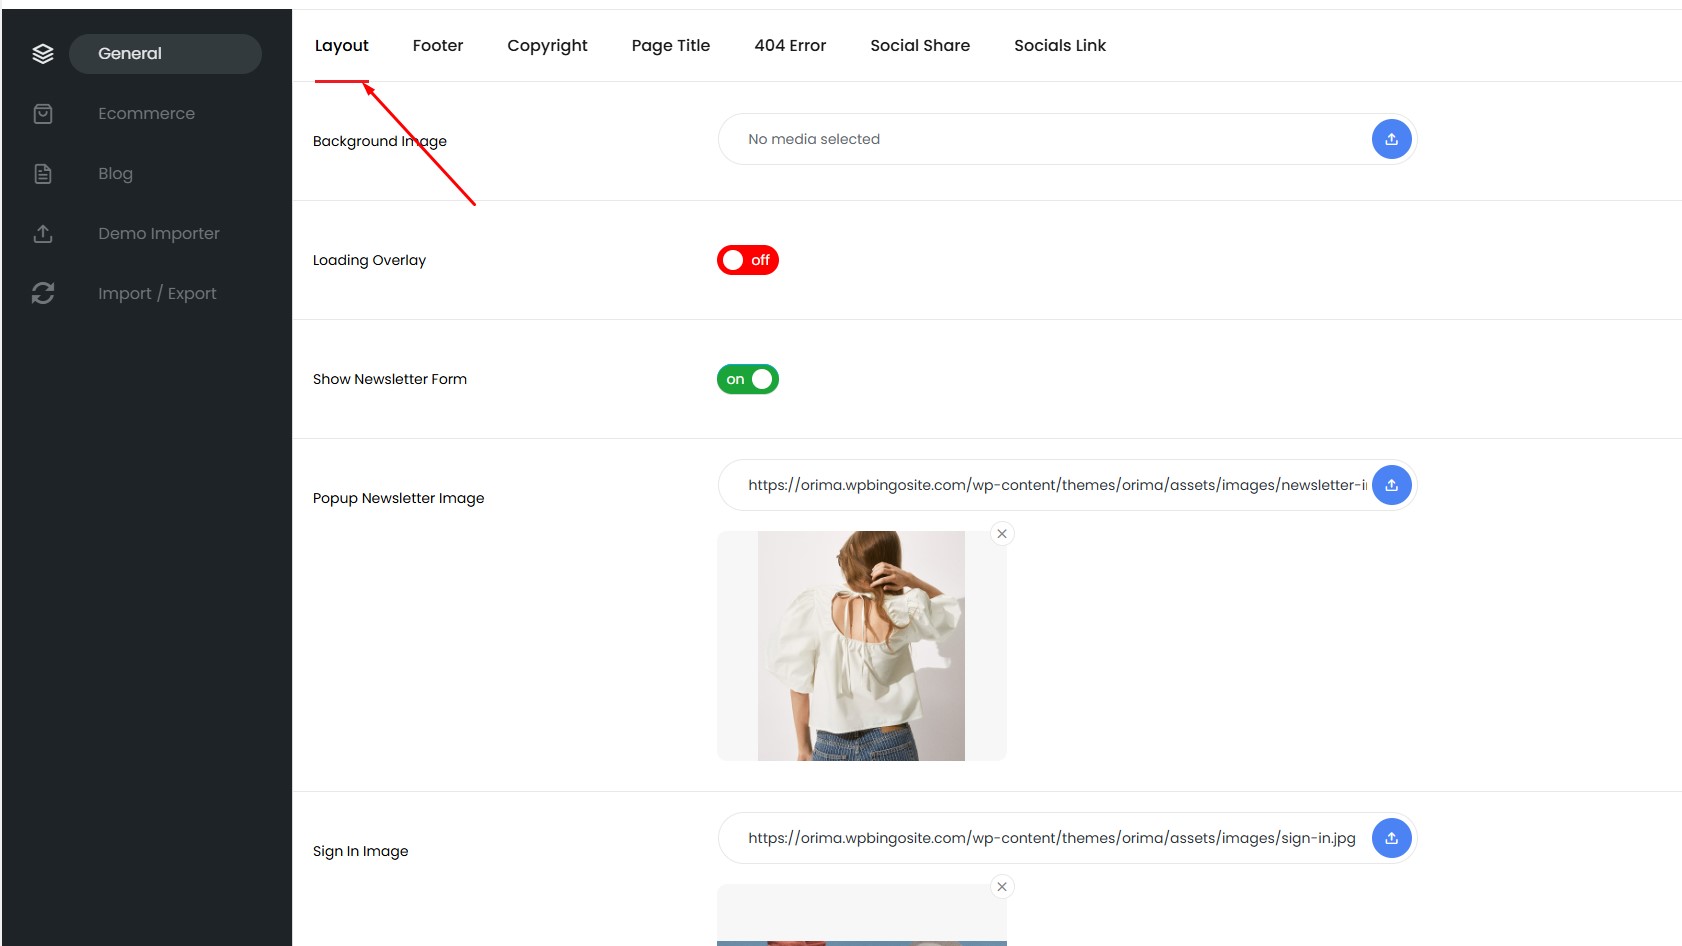
Task: Upload media for Background Image
Action: [1391, 139]
